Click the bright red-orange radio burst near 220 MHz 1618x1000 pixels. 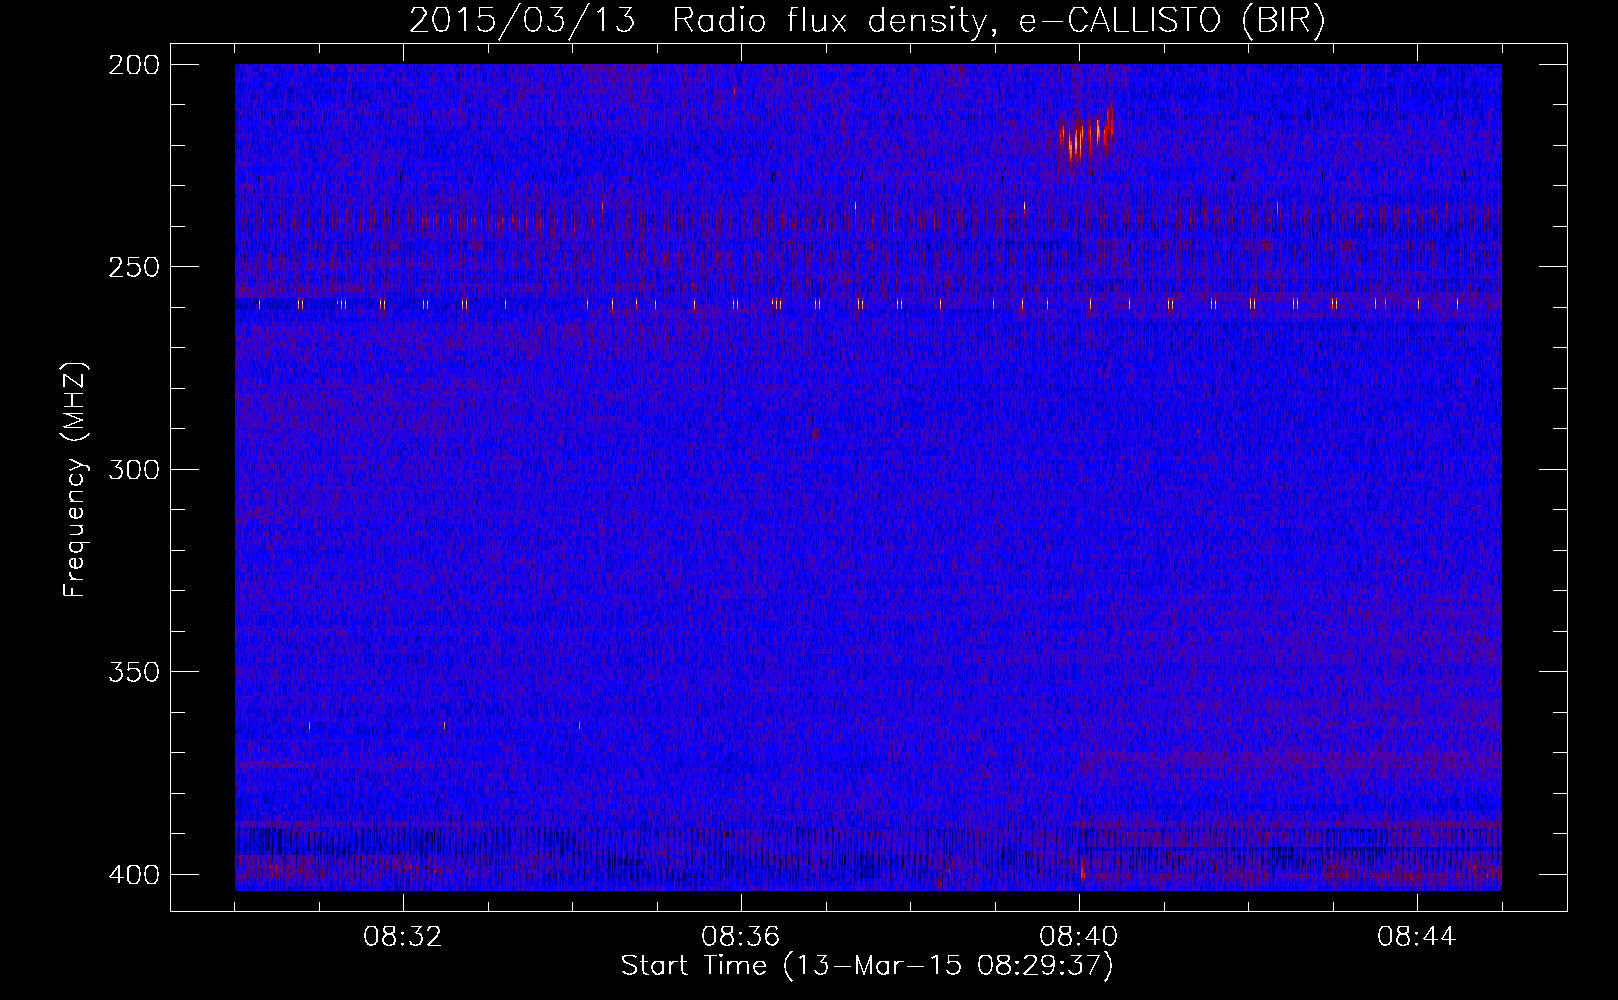tap(1086, 133)
